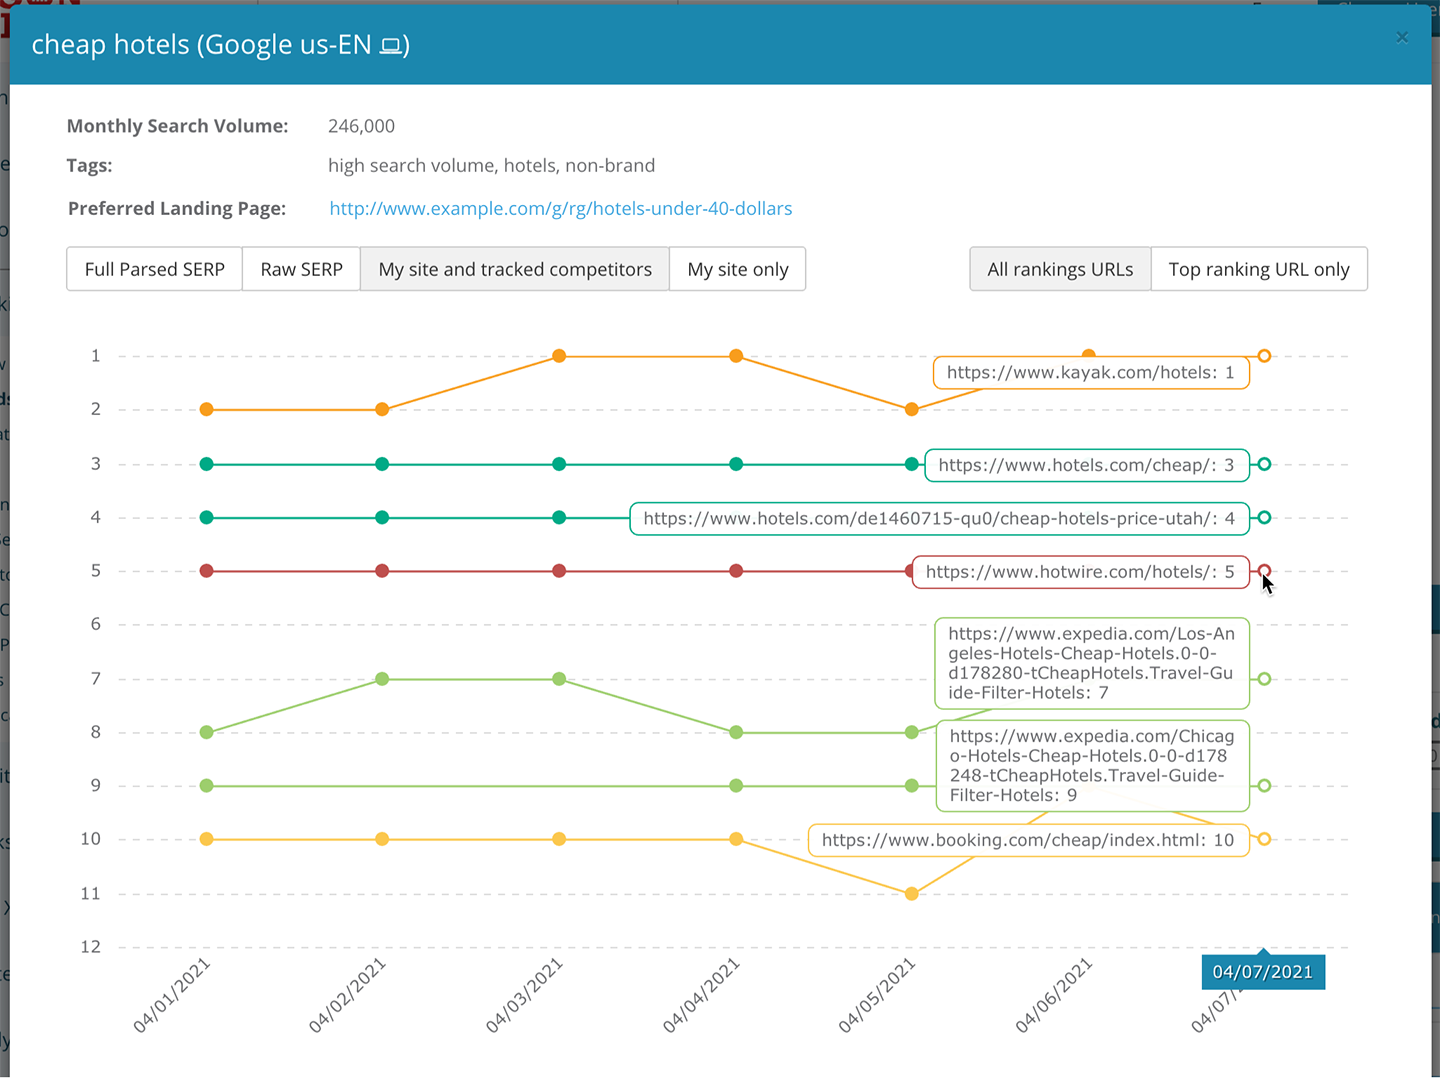1440x1080 pixels.
Task: Click the laptop device icon in dialog title
Action: click(x=392, y=44)
